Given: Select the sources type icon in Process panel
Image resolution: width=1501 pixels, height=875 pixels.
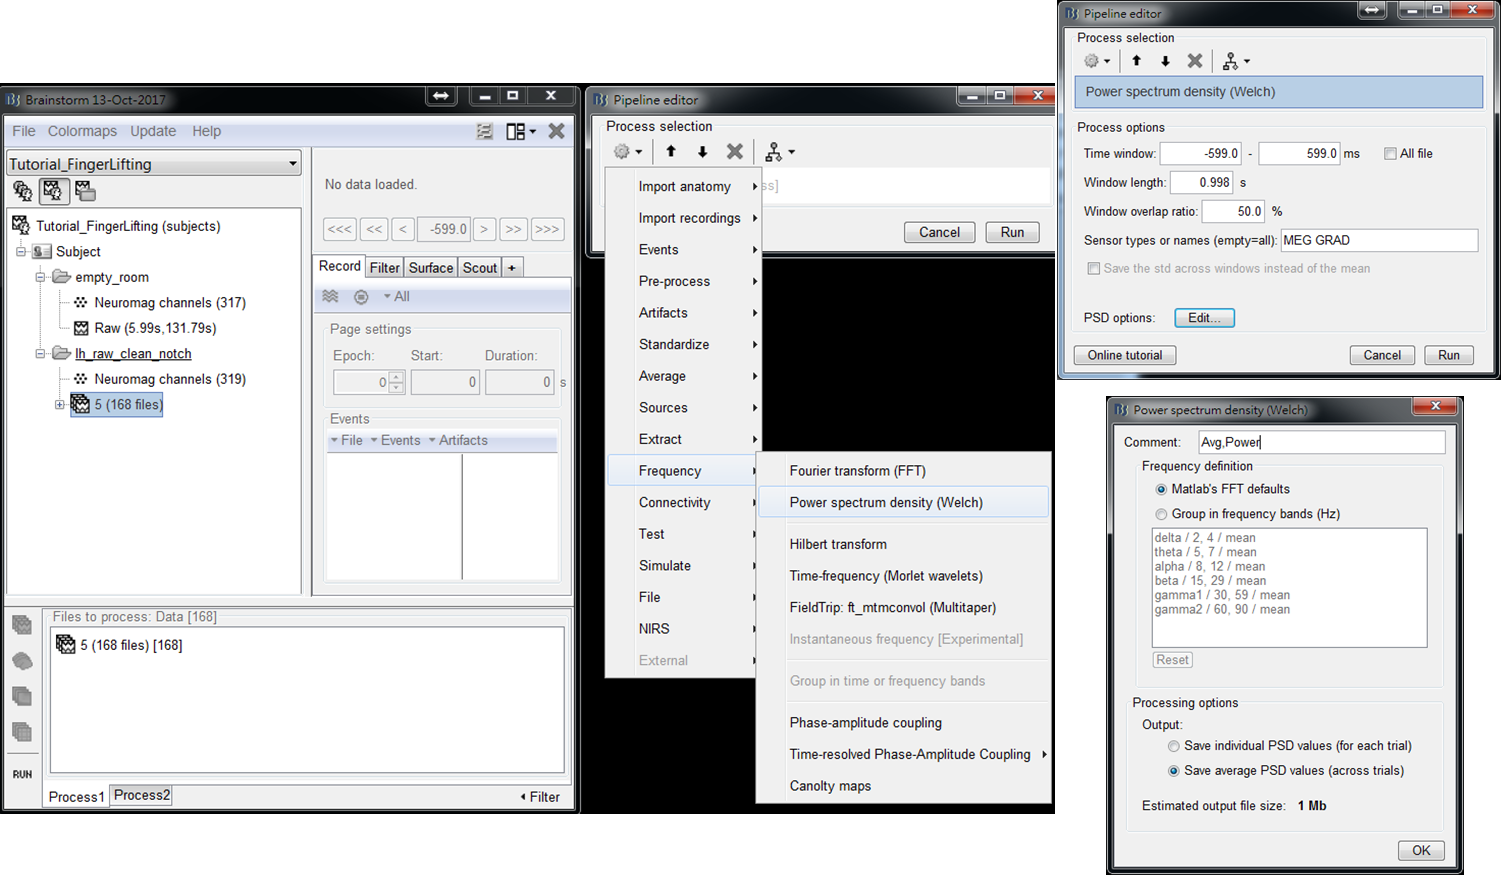Looking at the screenshot, I should tap(22, 661).
